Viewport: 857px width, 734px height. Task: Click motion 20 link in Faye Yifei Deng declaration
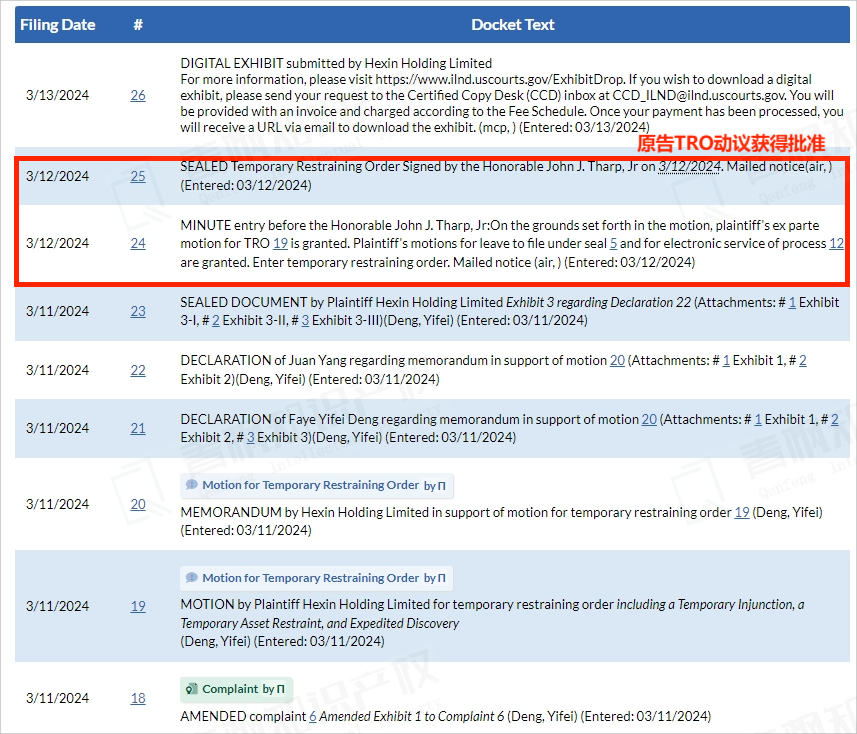[649, 420]
